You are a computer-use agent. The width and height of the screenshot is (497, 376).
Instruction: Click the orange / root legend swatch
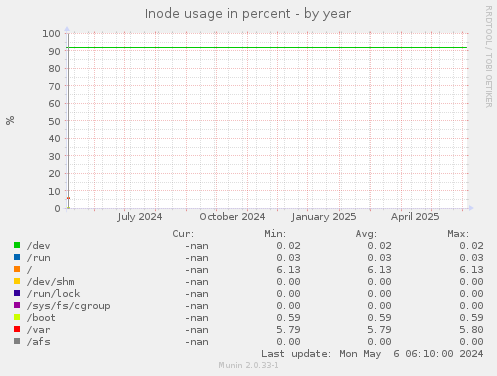click(x=17, y=269)
